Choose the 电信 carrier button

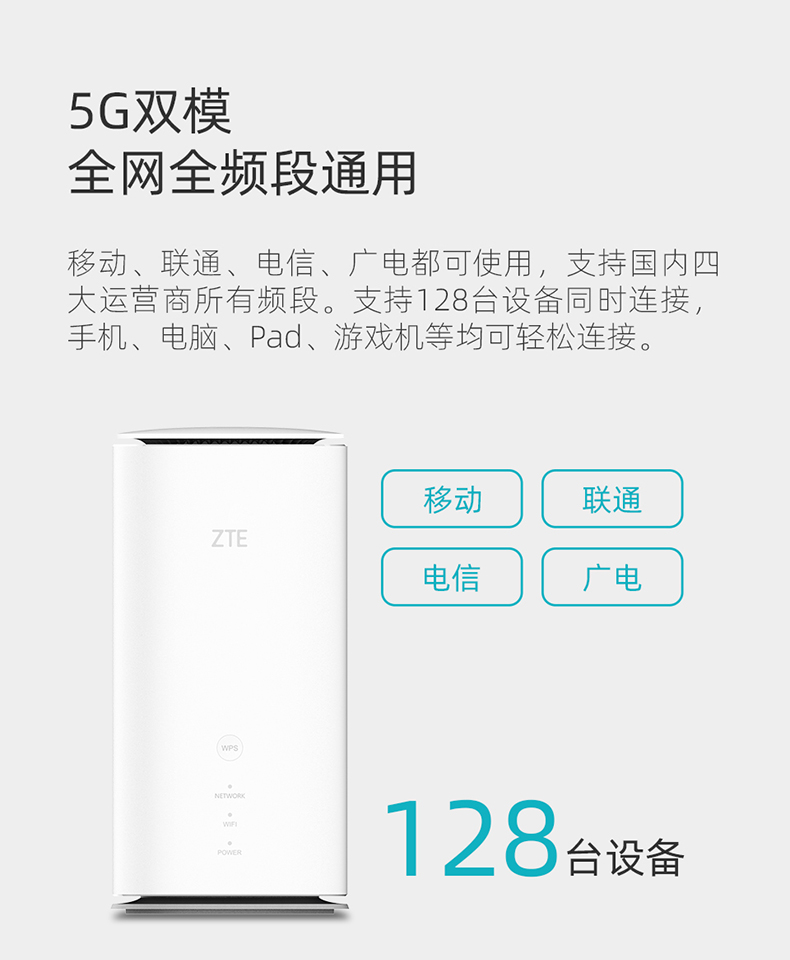(452, 577)
